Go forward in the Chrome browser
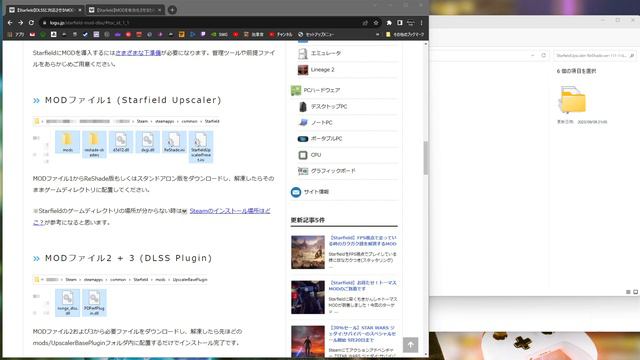Screen dimensions: 640x360 [x=20, y=23]
